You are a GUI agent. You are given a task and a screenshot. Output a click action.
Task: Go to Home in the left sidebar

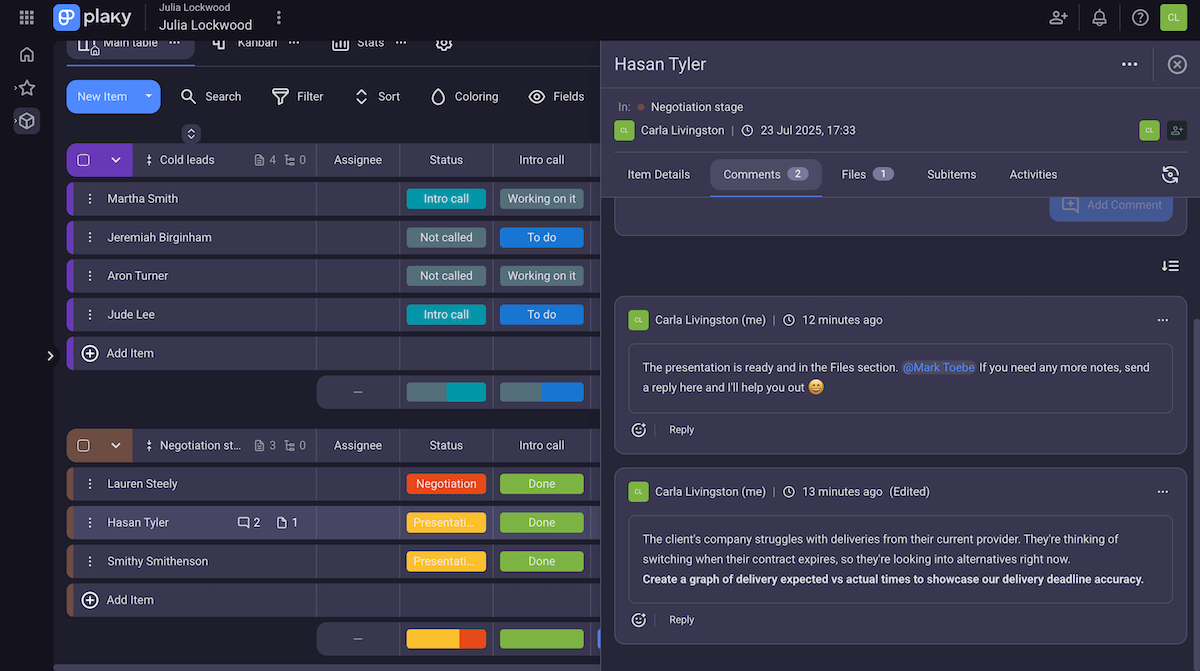pos(26,54)
